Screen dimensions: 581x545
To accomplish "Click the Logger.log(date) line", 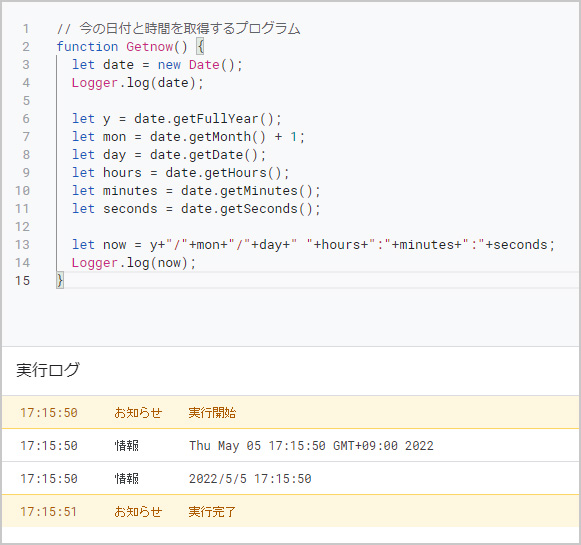I will point(137,83).
